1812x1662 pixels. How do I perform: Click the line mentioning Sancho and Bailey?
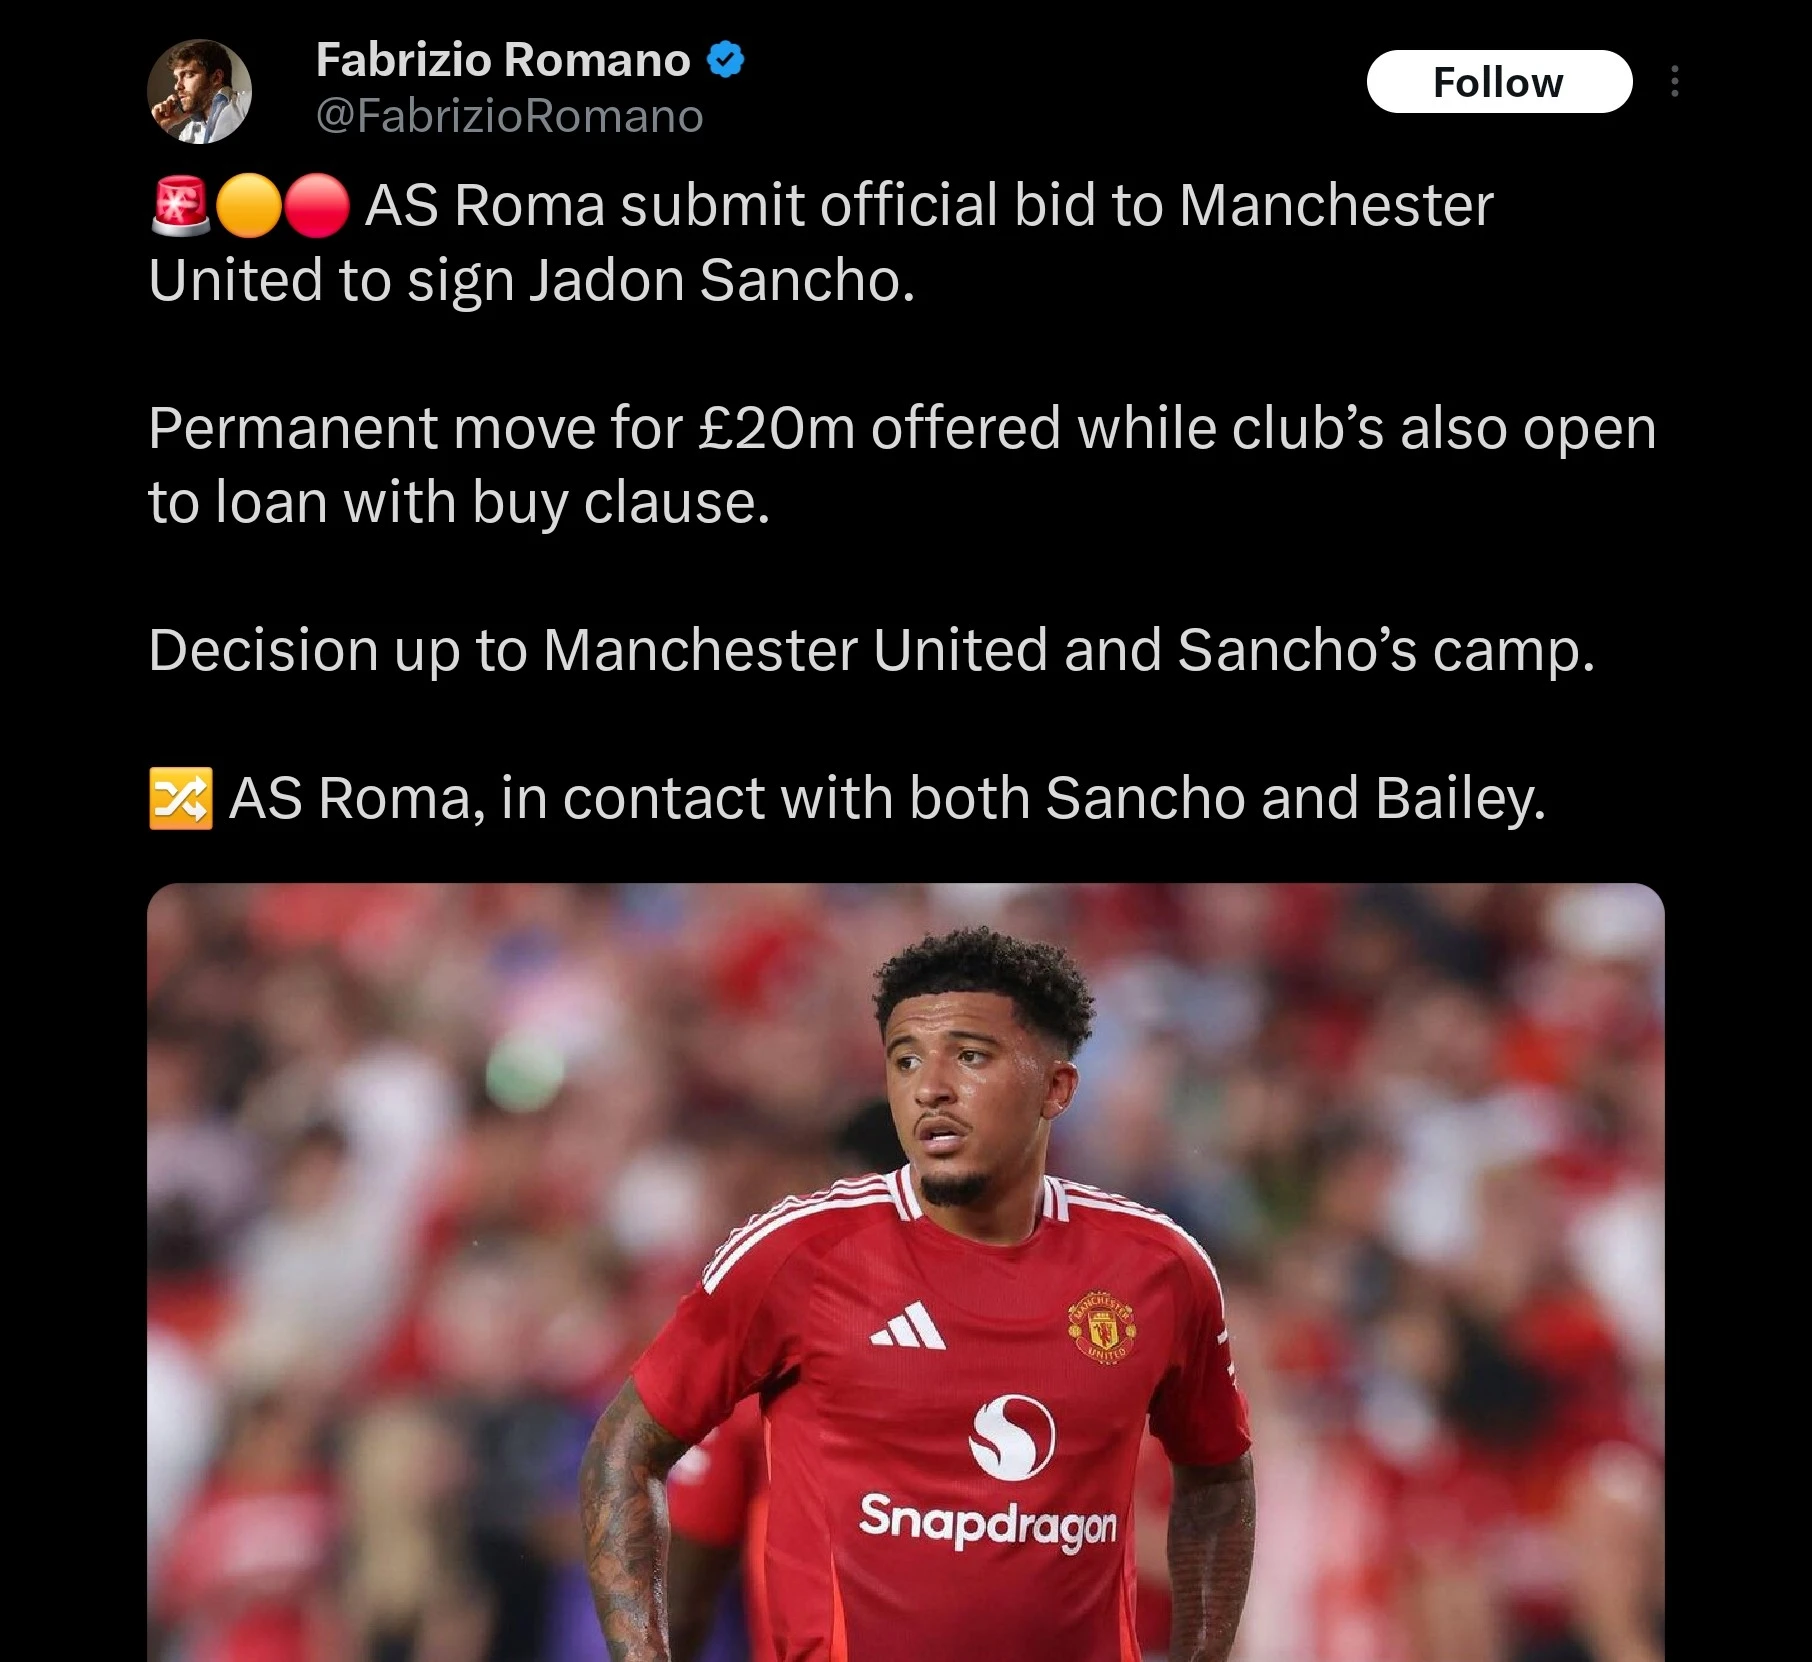847,798
